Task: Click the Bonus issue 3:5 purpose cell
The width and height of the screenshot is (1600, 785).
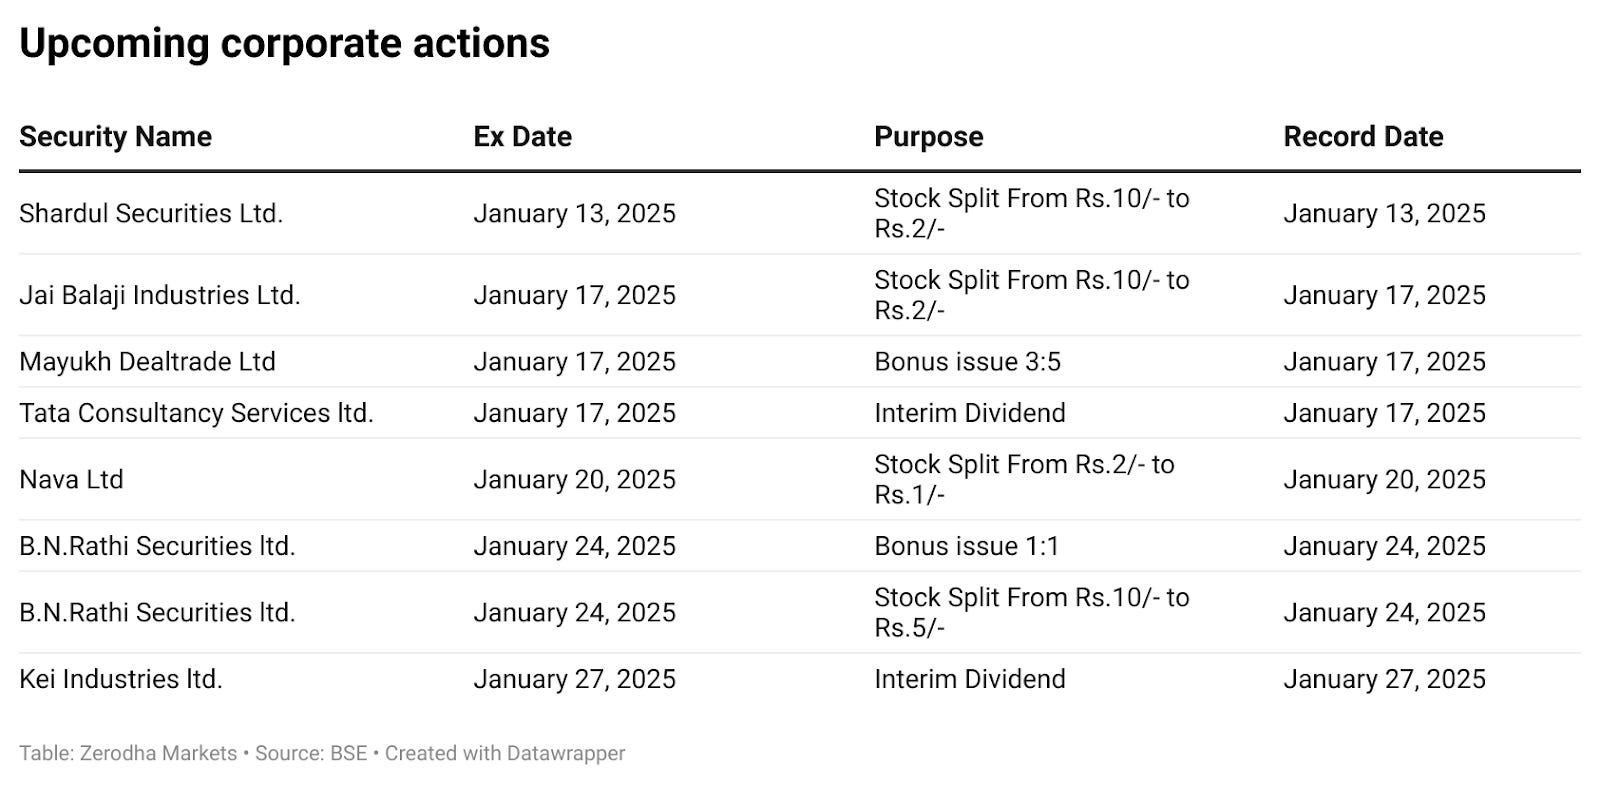Action: 967,361
